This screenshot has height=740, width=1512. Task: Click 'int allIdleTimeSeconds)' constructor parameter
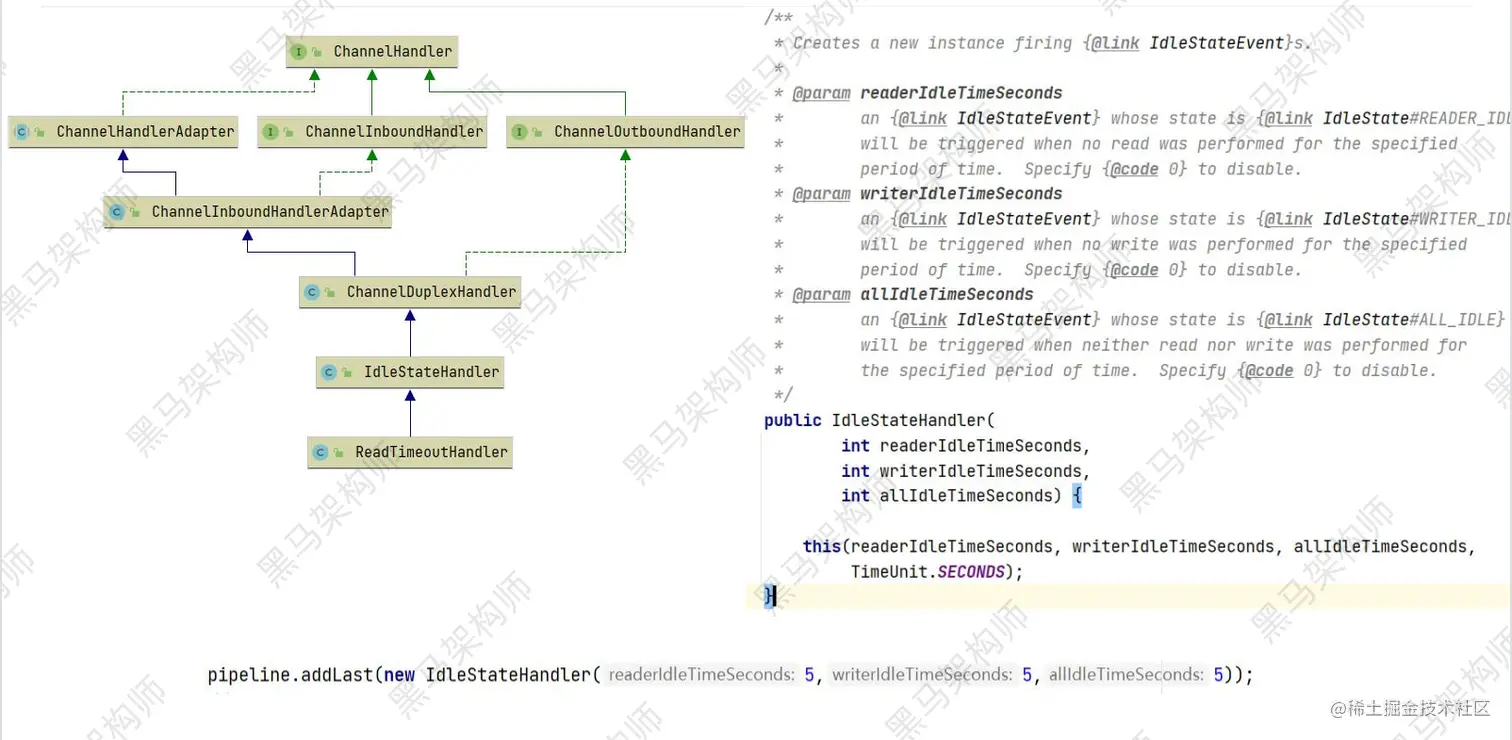click(x=951, y=496)
